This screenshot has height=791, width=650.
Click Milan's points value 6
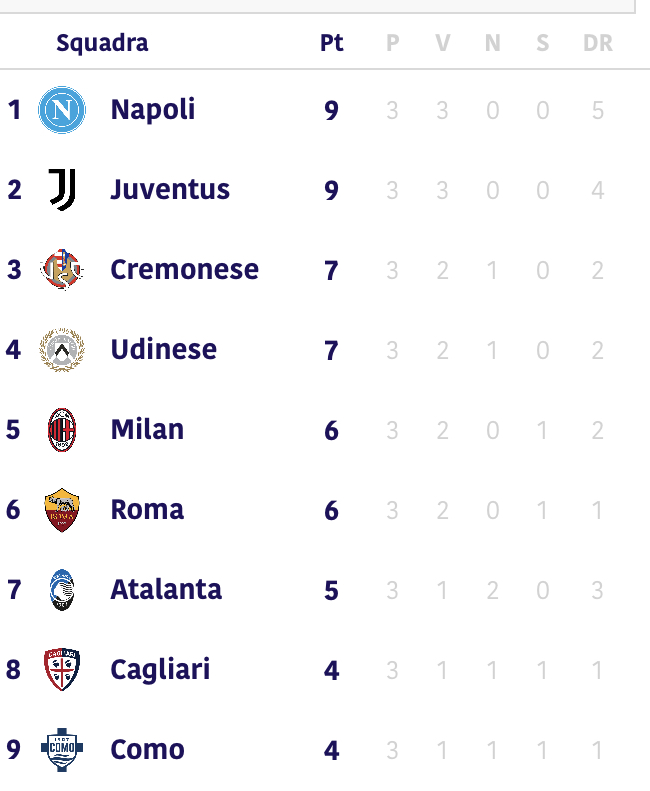pyautogui.click(x=332, y=430)
